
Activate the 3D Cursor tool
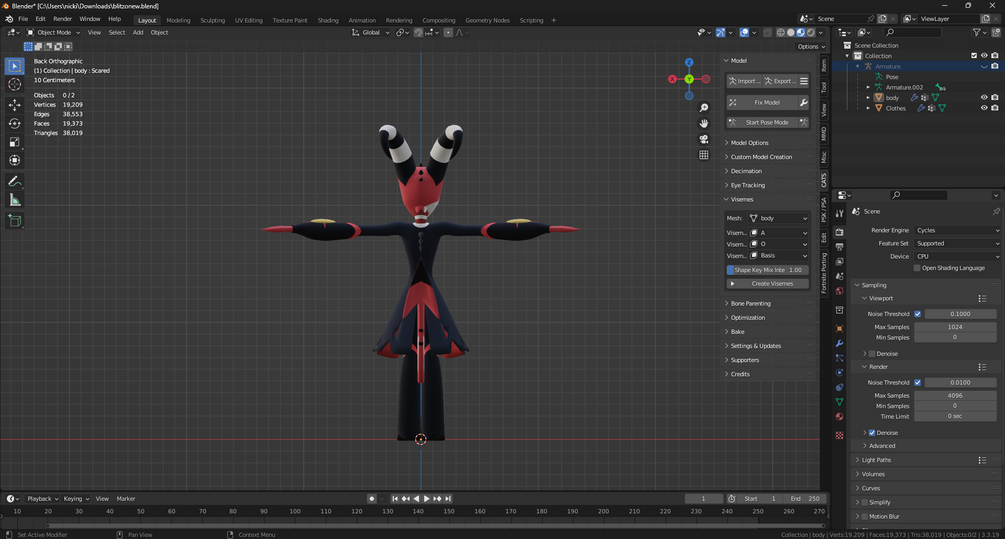pos(15,85)
